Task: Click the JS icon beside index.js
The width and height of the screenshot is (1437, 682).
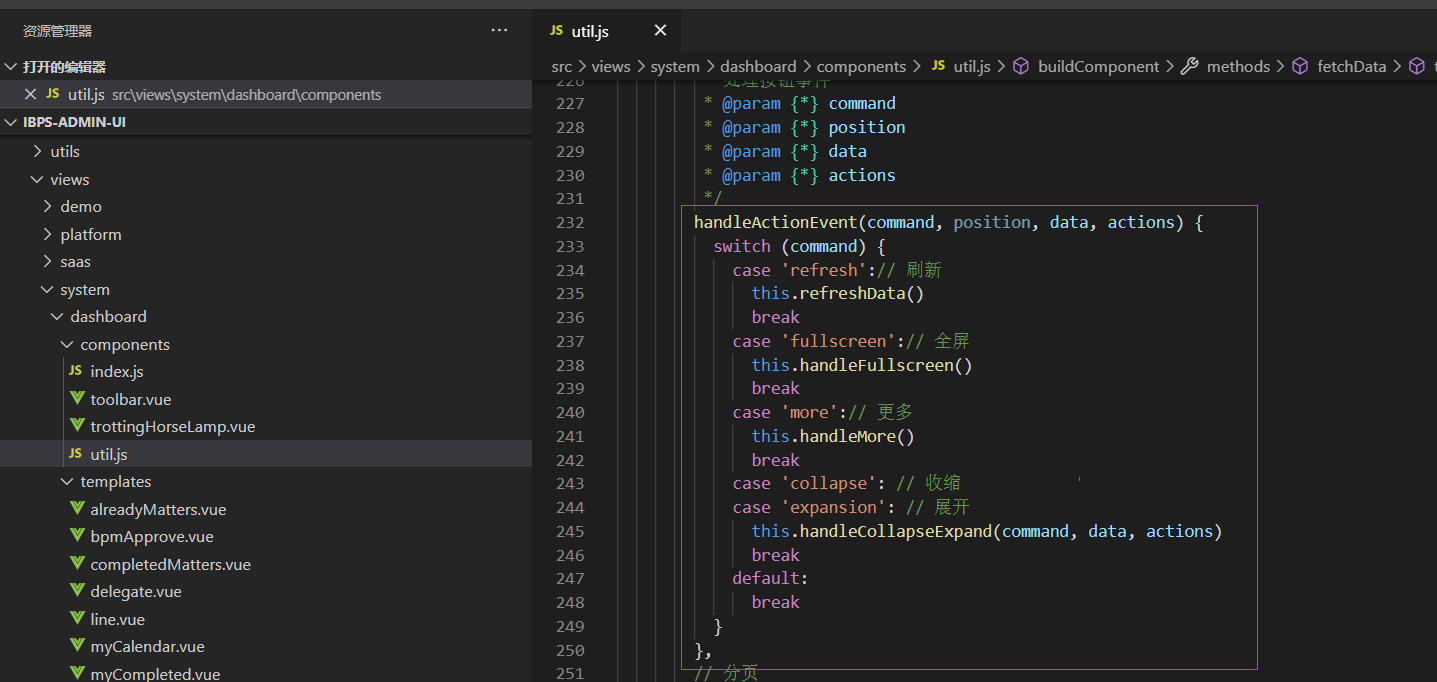Action: coord(75,371)
